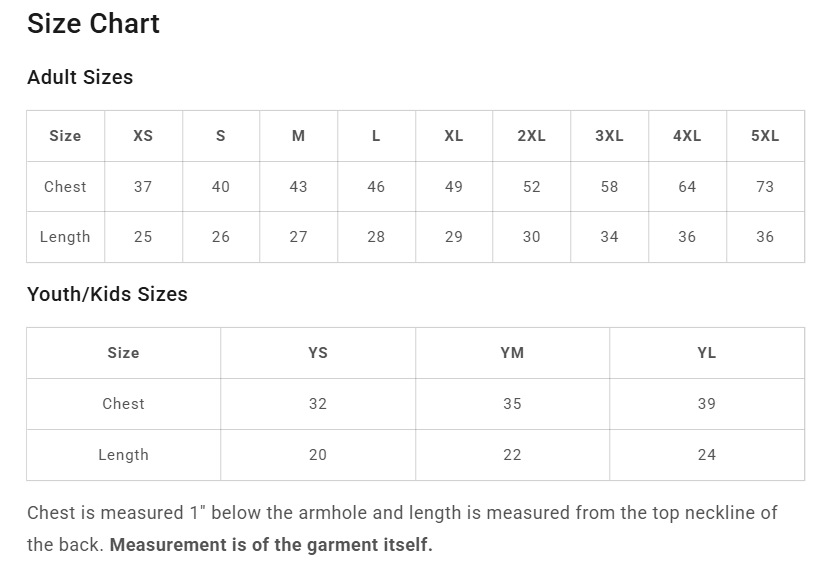This screenshot has height=568, width=832.
Task: Click the 5XL column header
Action: pos(765,136)
